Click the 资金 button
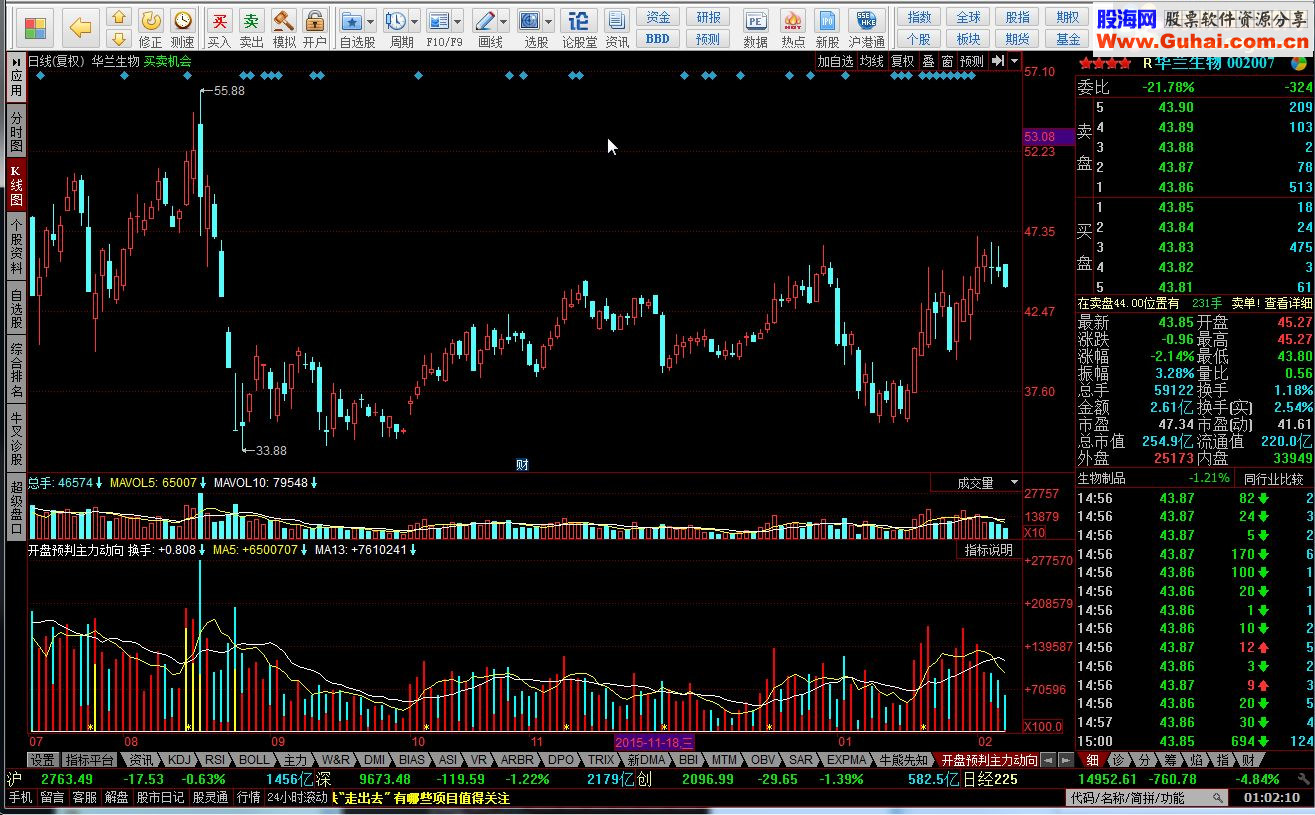 click(x=658, y=17)
